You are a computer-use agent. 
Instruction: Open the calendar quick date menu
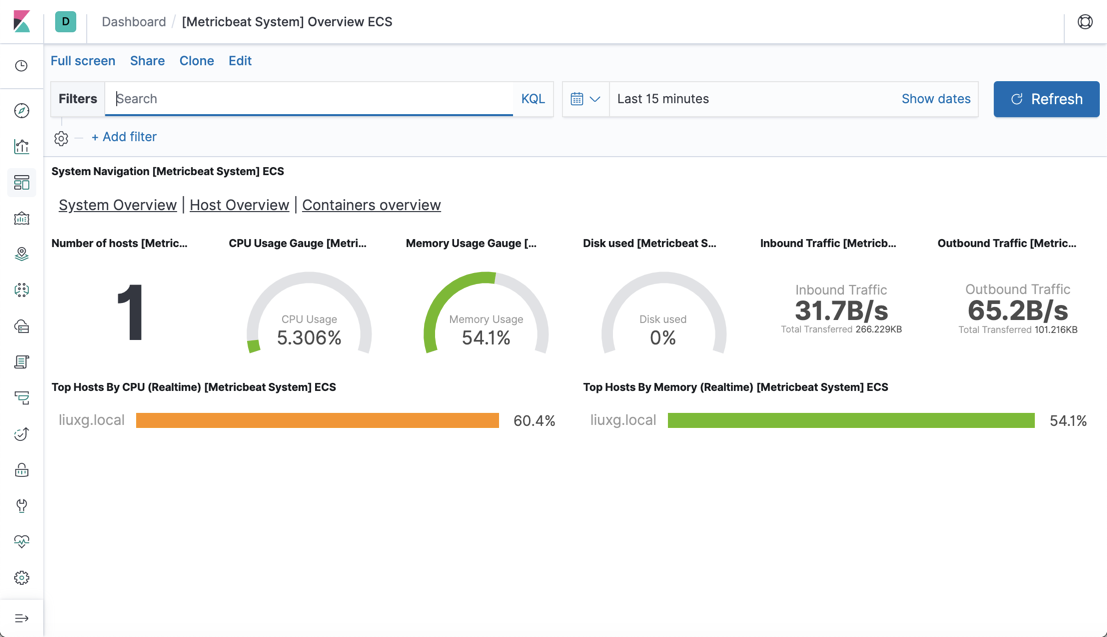pos(585,99)
